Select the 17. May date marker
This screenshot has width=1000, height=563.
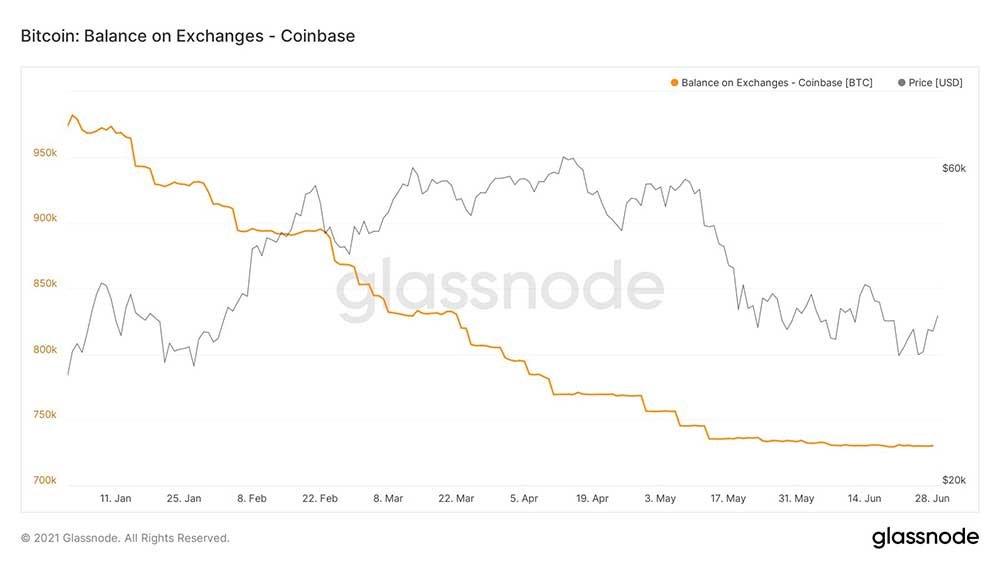click(729, 497)
